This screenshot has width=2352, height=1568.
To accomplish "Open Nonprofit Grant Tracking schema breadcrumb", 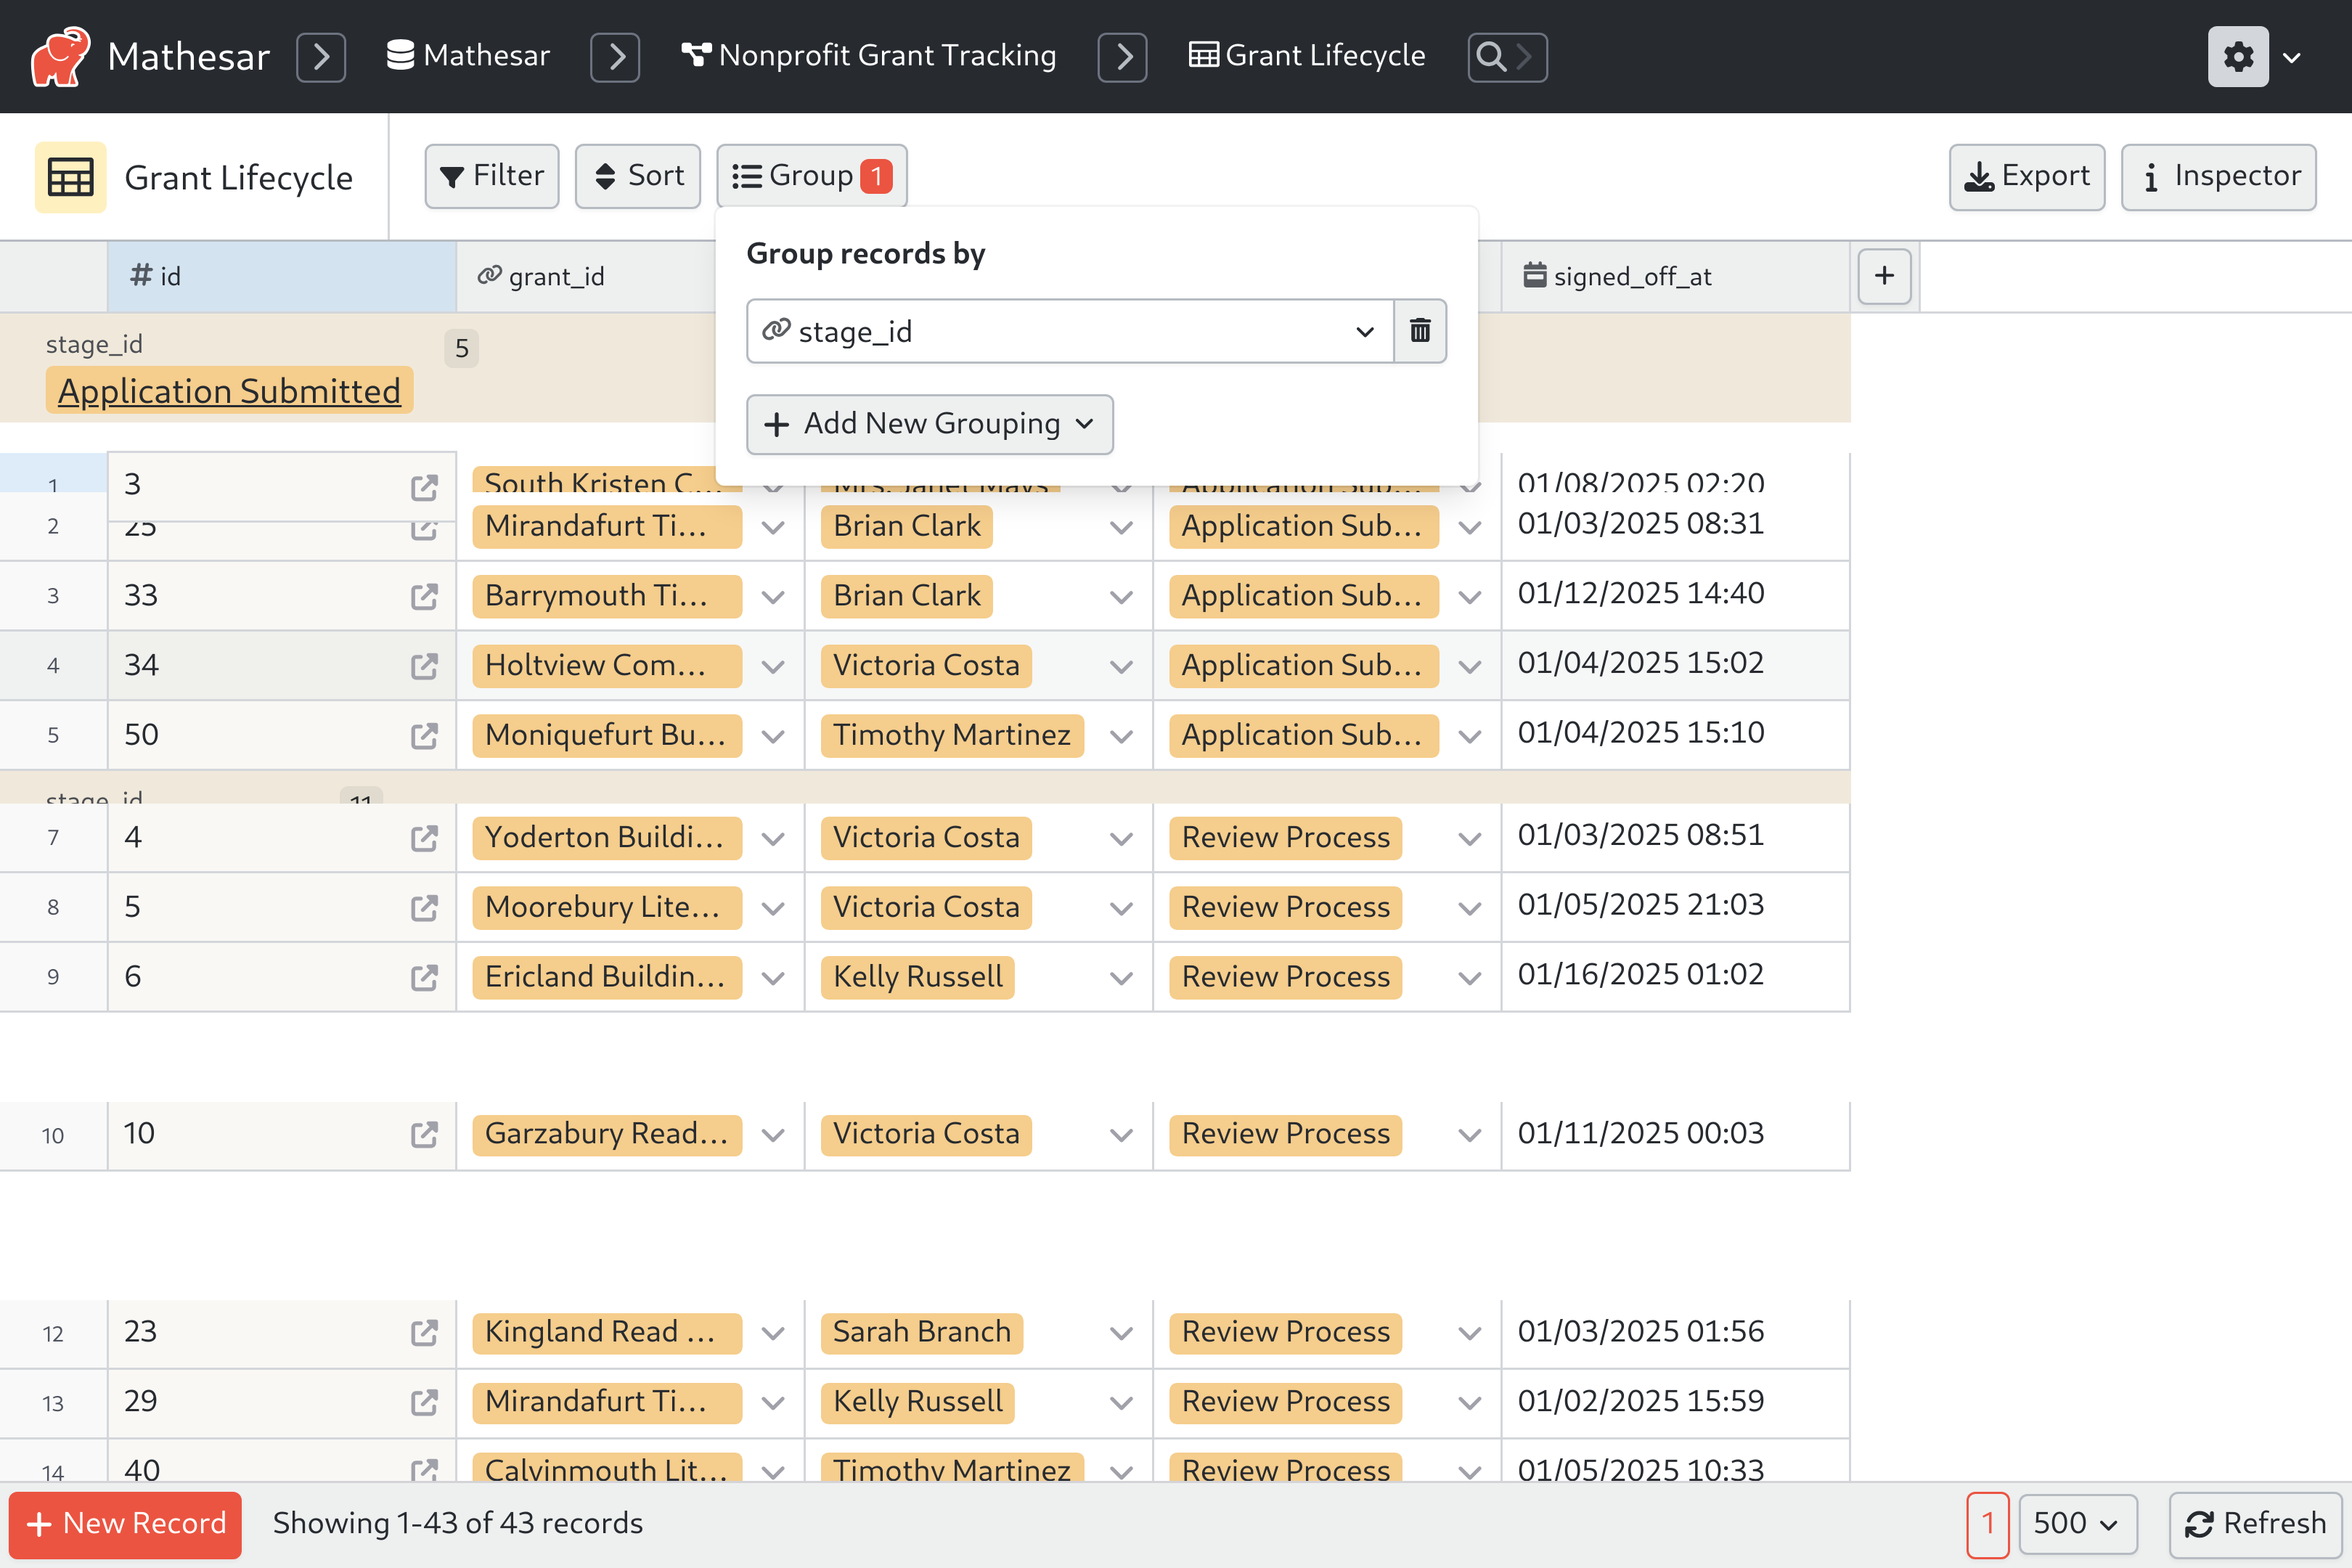I will pyautogui.click(x=869, y=56).
